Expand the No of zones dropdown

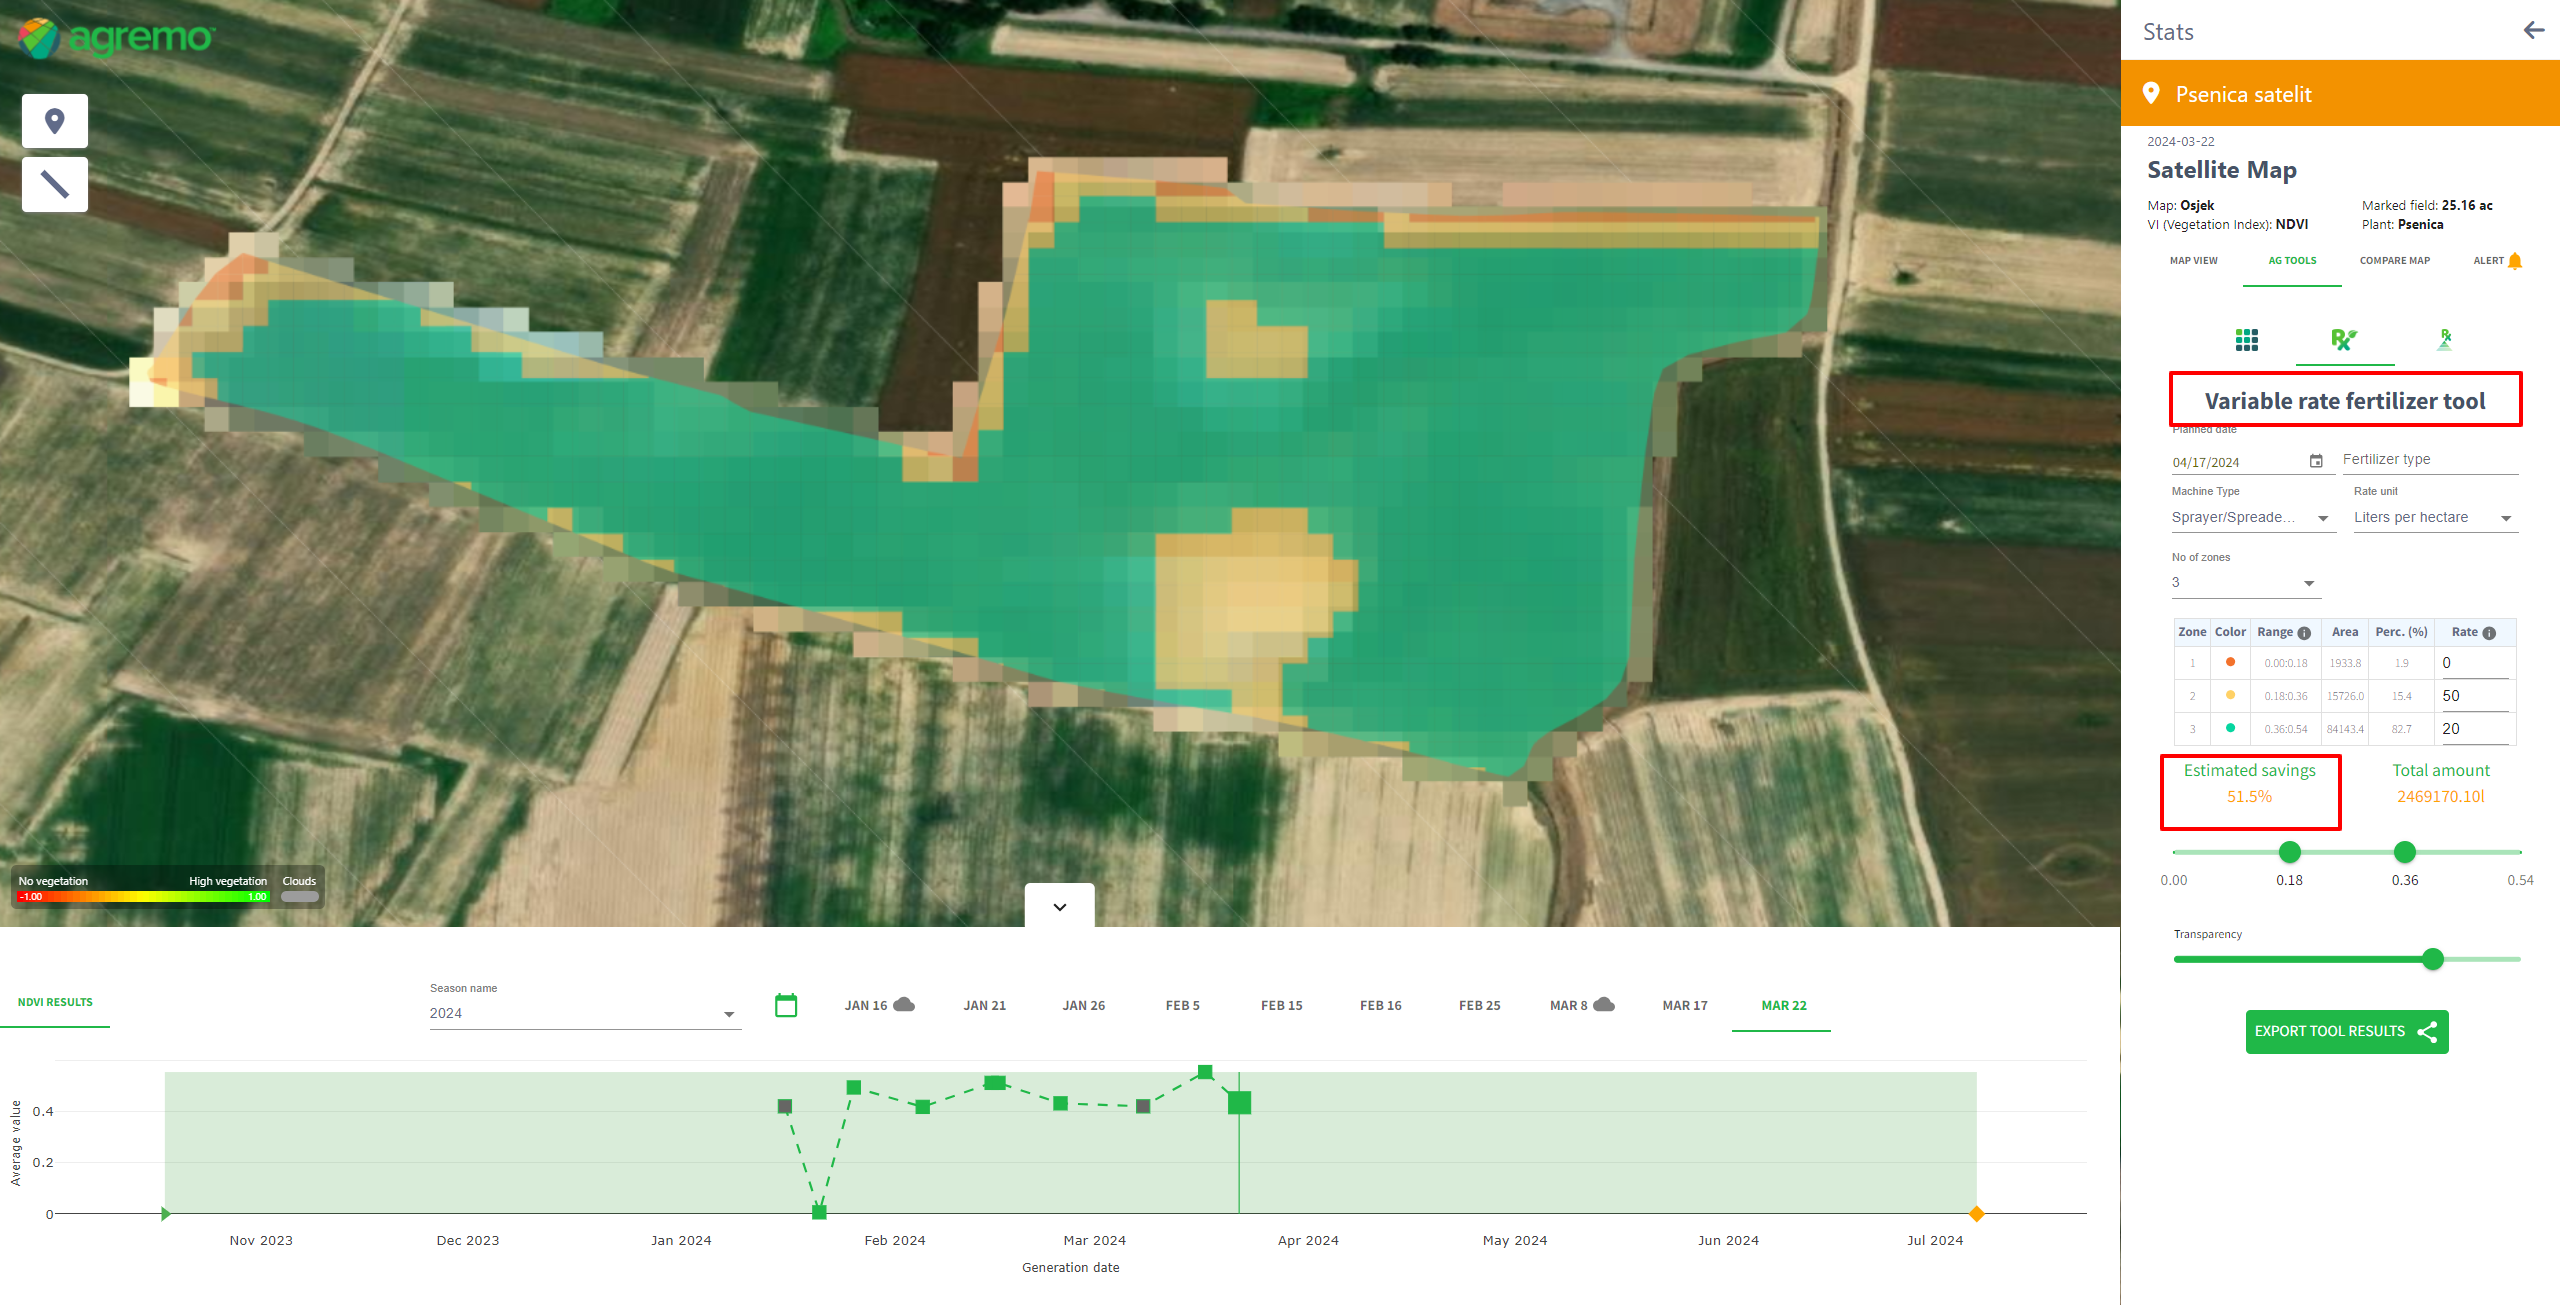coord(2309,583)
